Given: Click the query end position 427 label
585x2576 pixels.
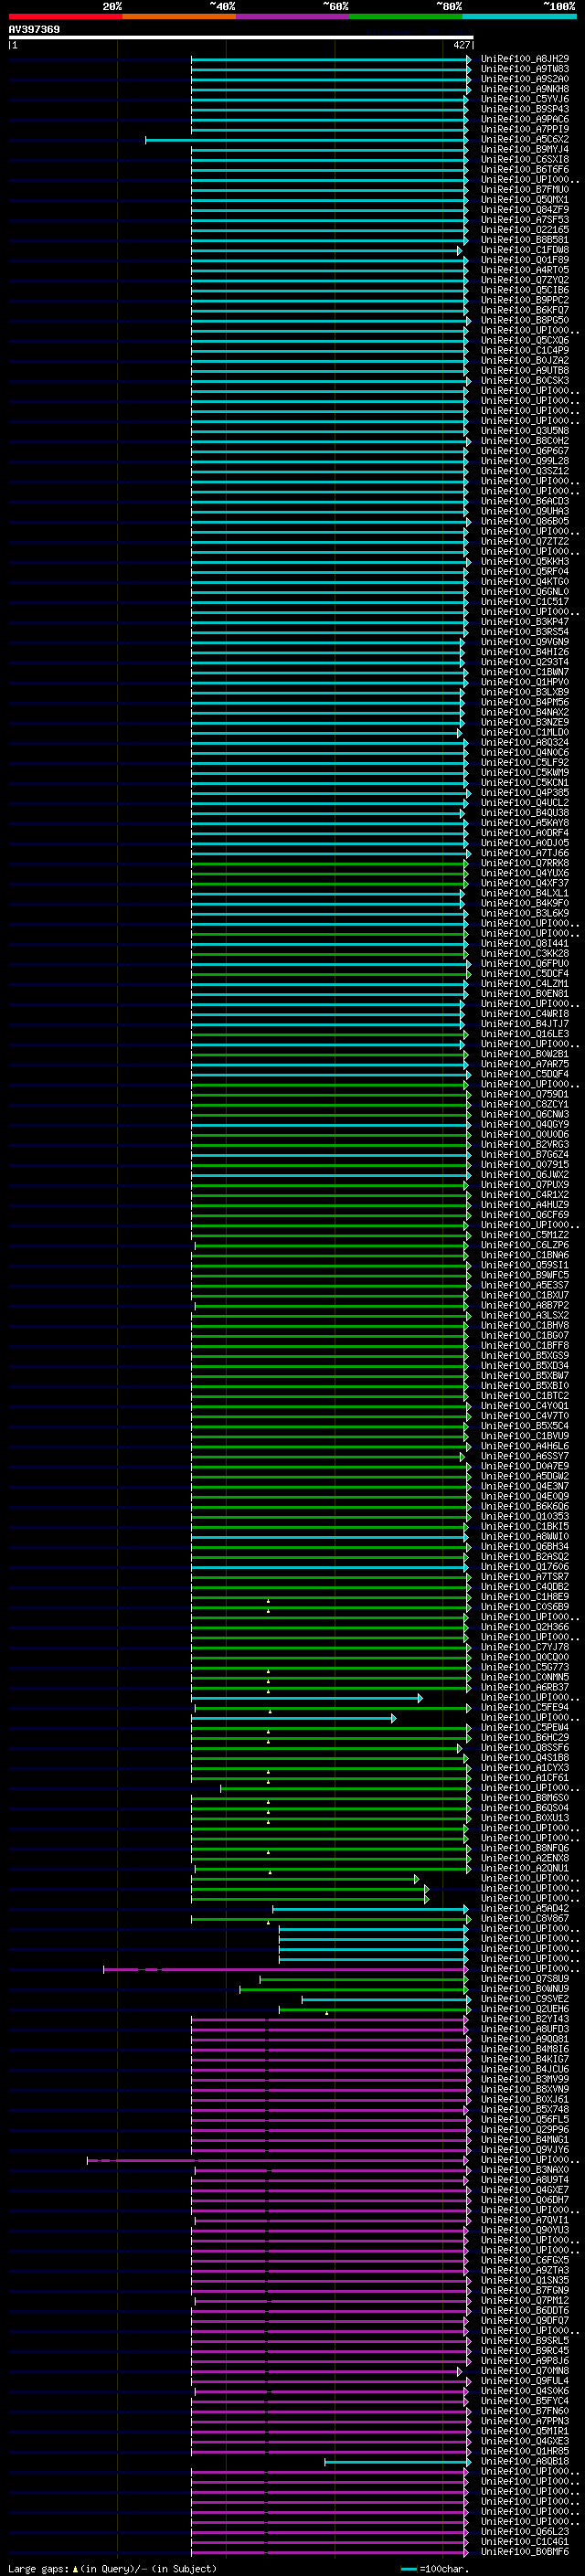Looking at the screenshot, I should click(x=462, y=45).
